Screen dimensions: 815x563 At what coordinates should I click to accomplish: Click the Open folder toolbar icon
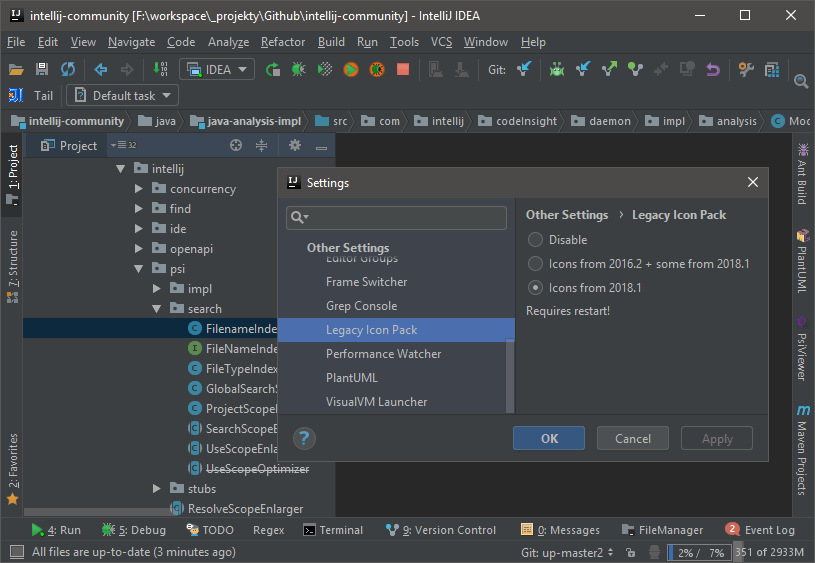click(16, 69)
